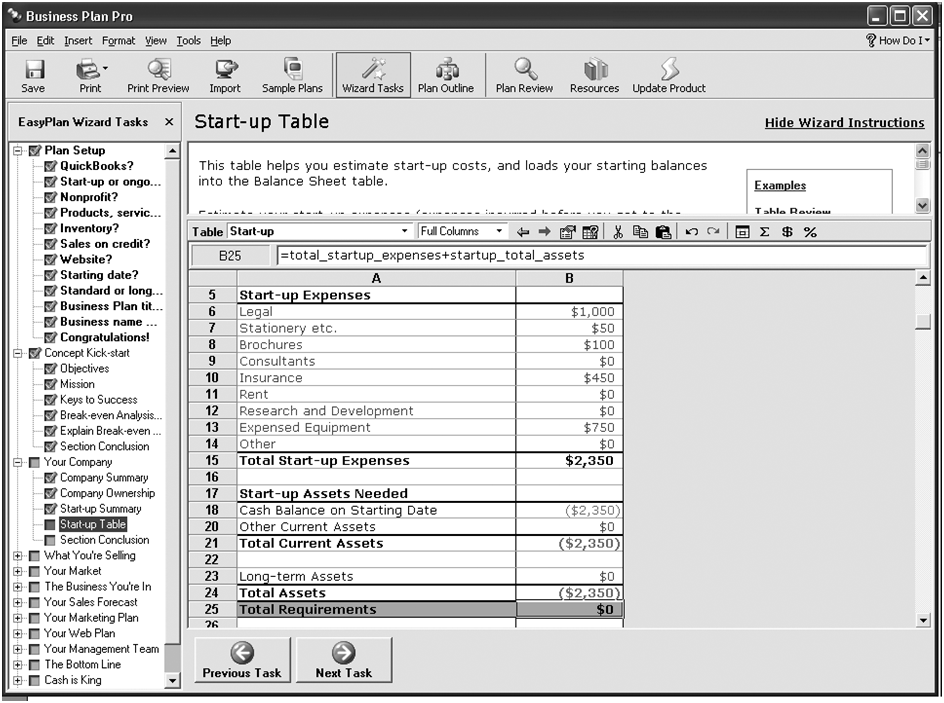
Task: Open the View menu
Action: click(x=155, y=40)
